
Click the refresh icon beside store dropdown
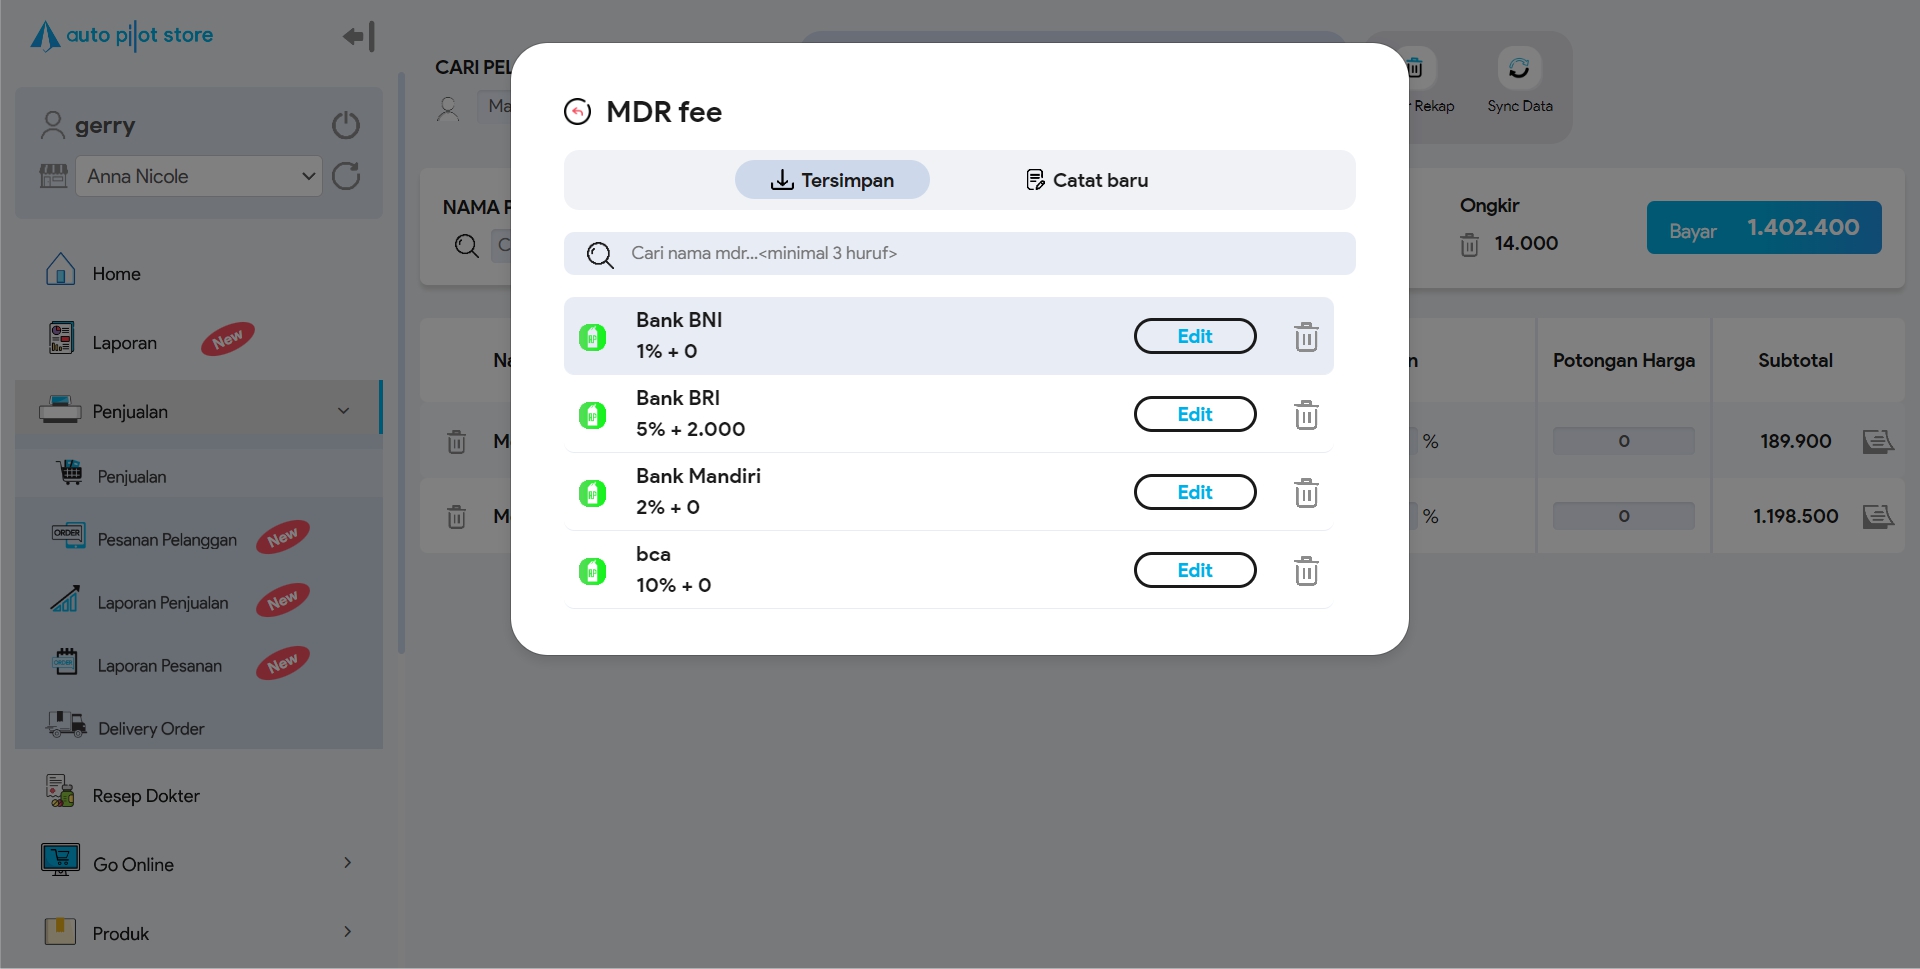(x=346, y=176)
